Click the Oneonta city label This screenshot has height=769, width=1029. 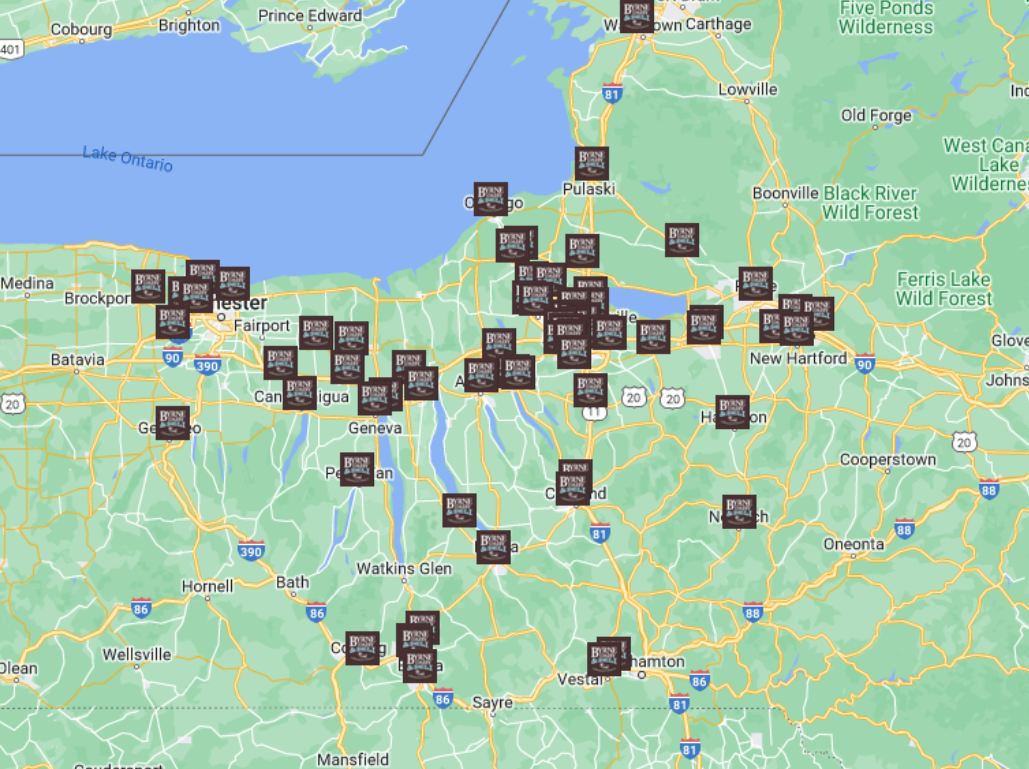pos(853,544)
